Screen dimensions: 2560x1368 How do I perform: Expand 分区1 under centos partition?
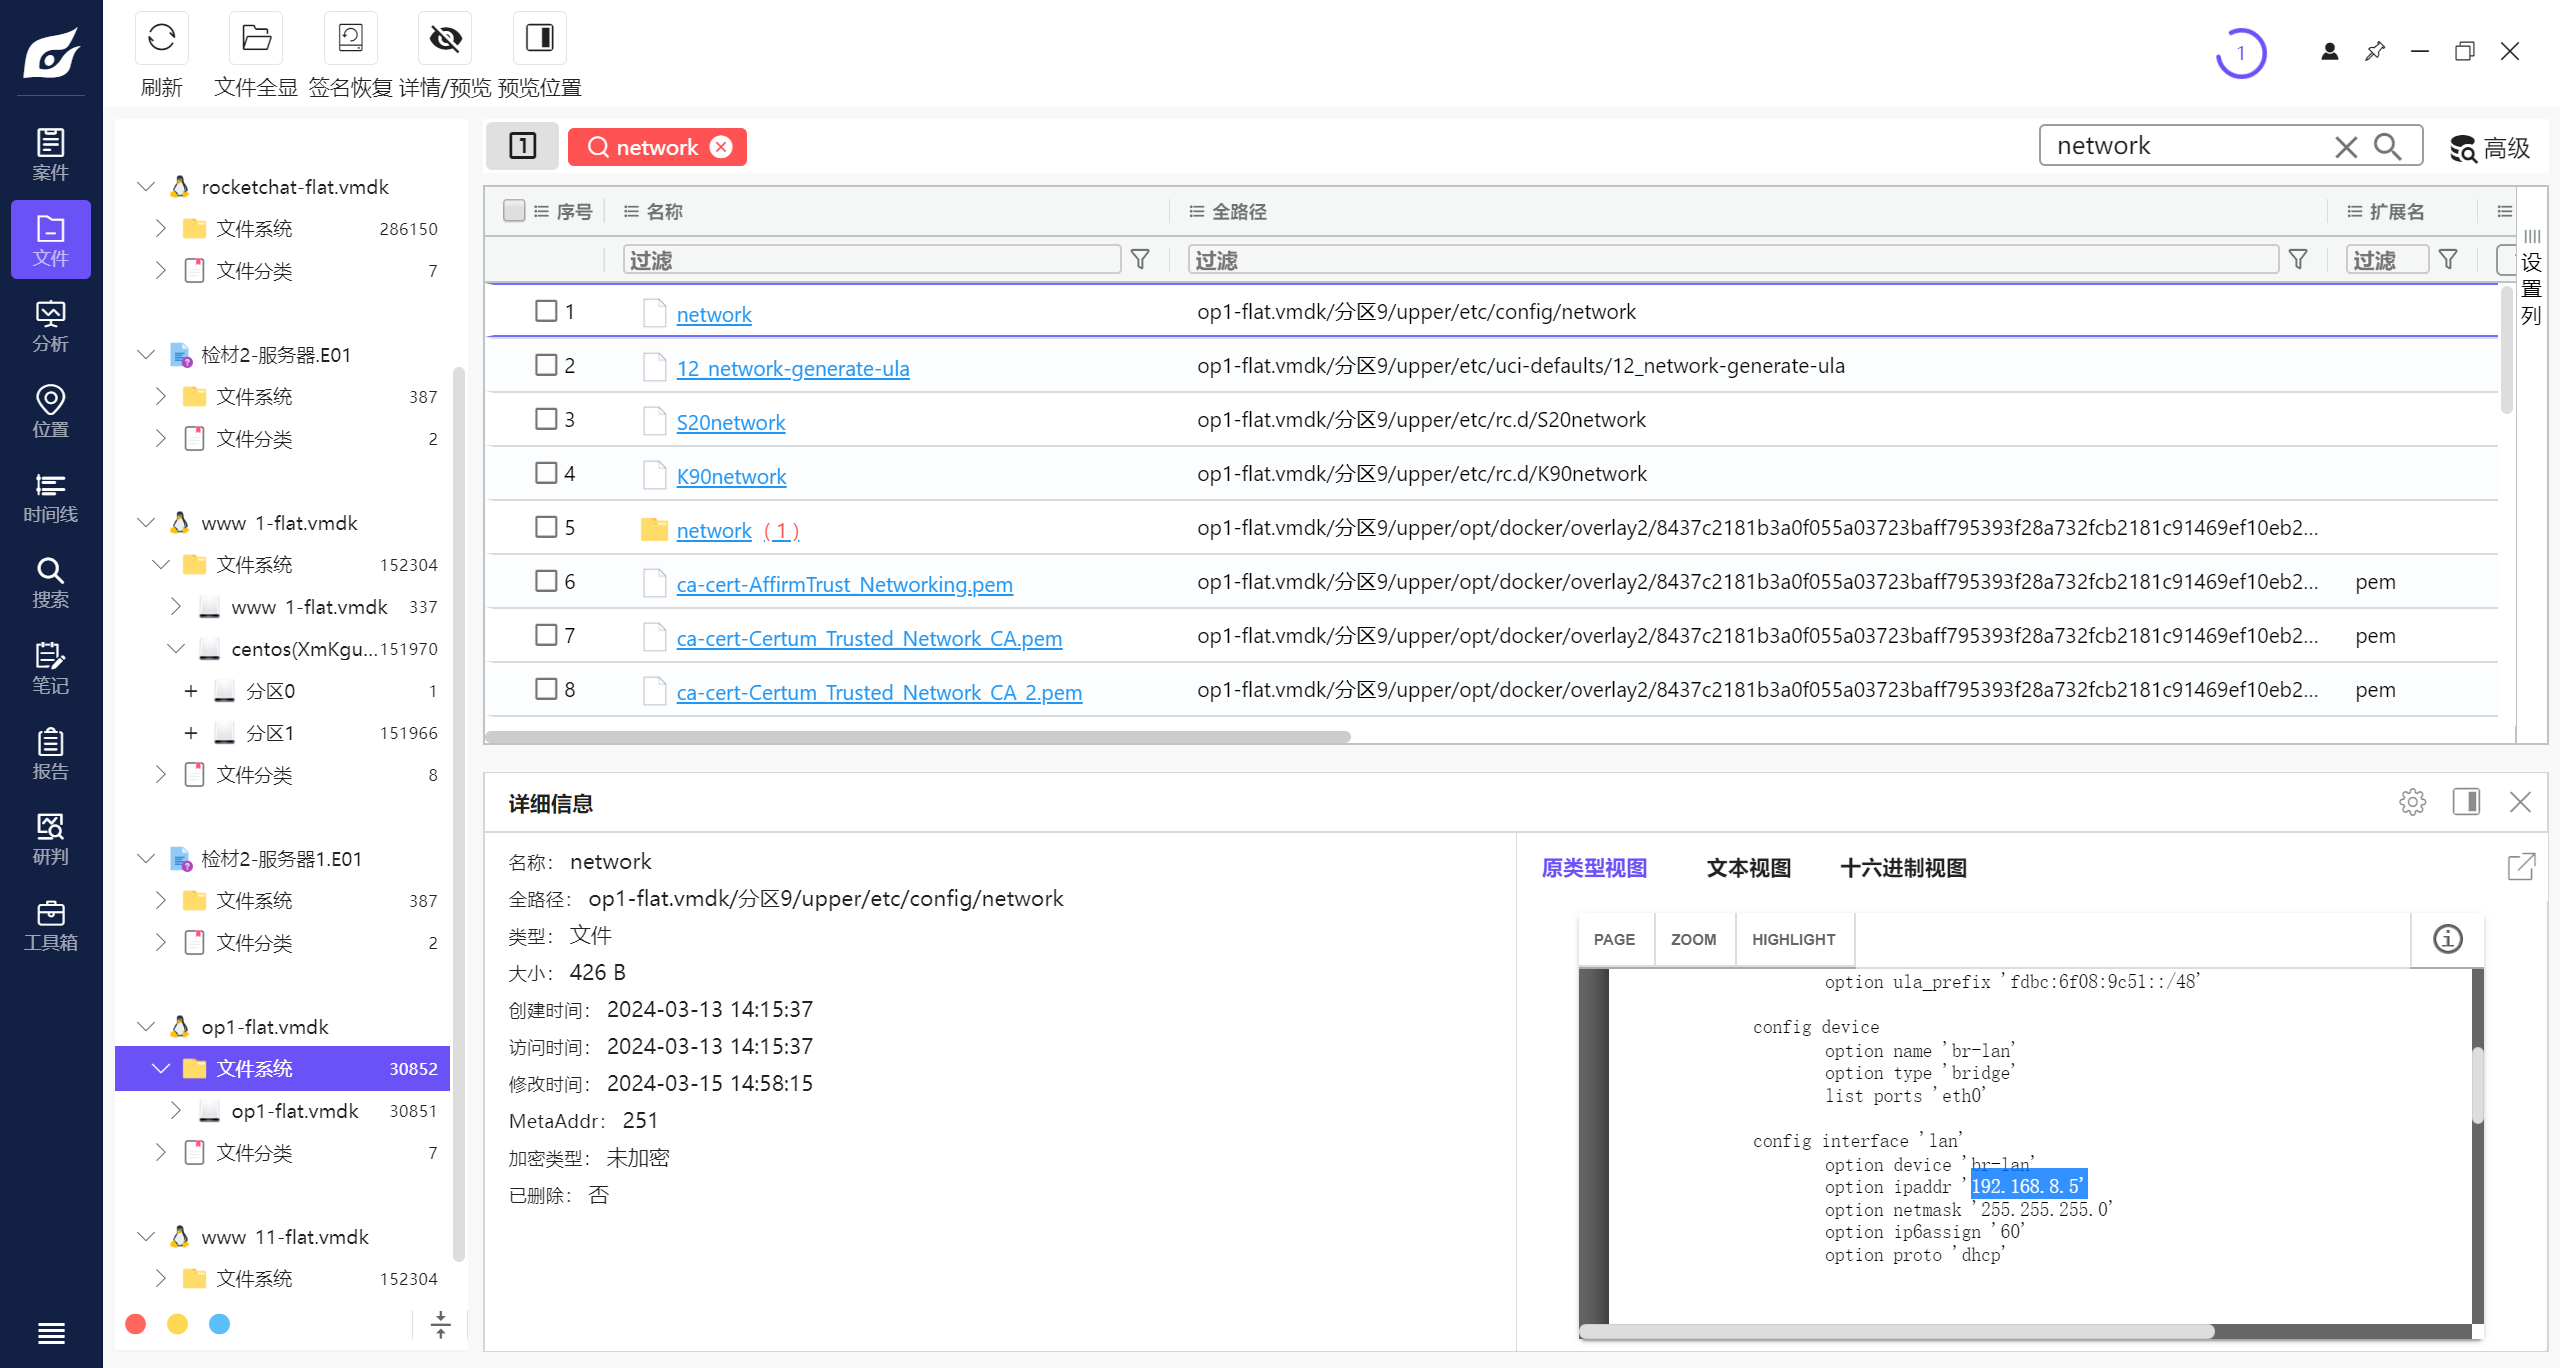point(191,733)
